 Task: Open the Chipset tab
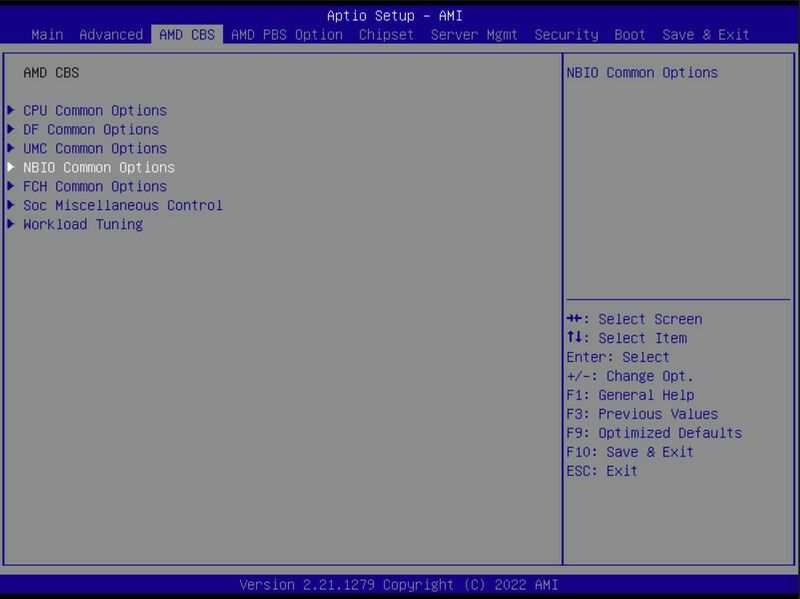click(386, 35)
